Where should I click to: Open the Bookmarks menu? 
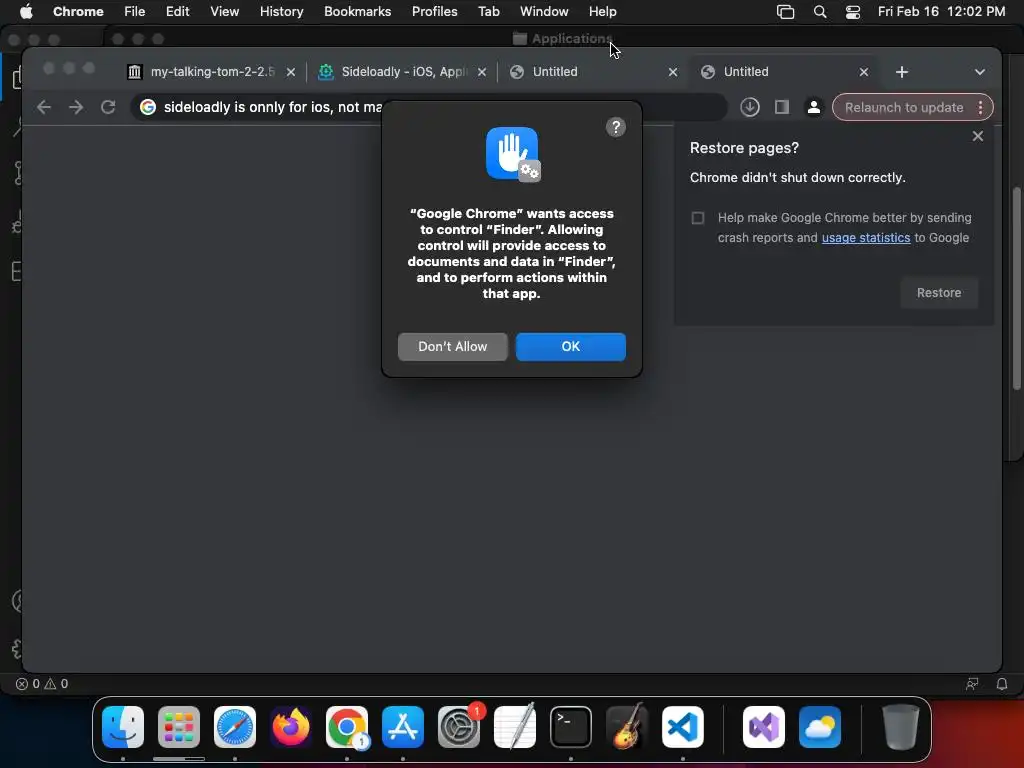coord(357,11)
